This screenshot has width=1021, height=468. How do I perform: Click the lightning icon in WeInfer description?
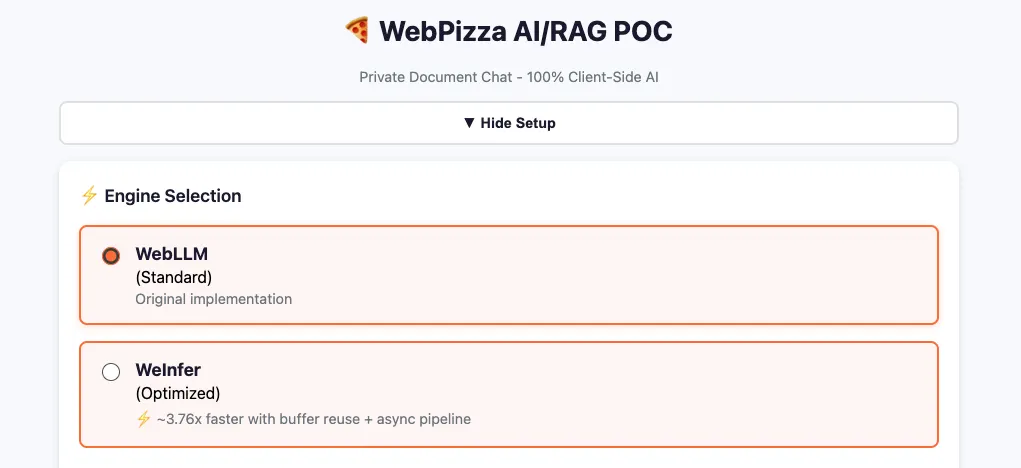tap(143, 419)
